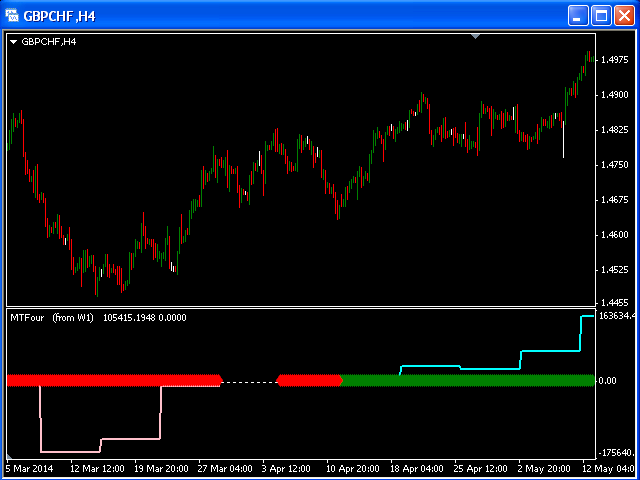Minimize the GBPCHF,H4 chart window

(x=579, y=15)
